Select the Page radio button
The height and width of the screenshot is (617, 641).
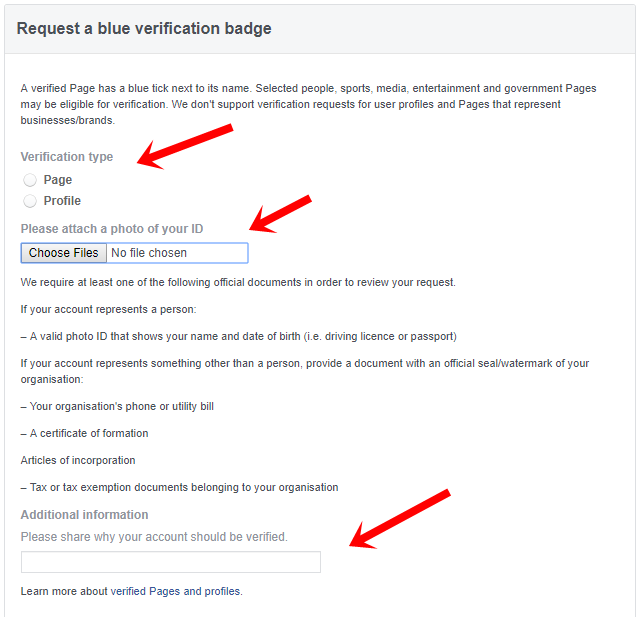(30, 180)
